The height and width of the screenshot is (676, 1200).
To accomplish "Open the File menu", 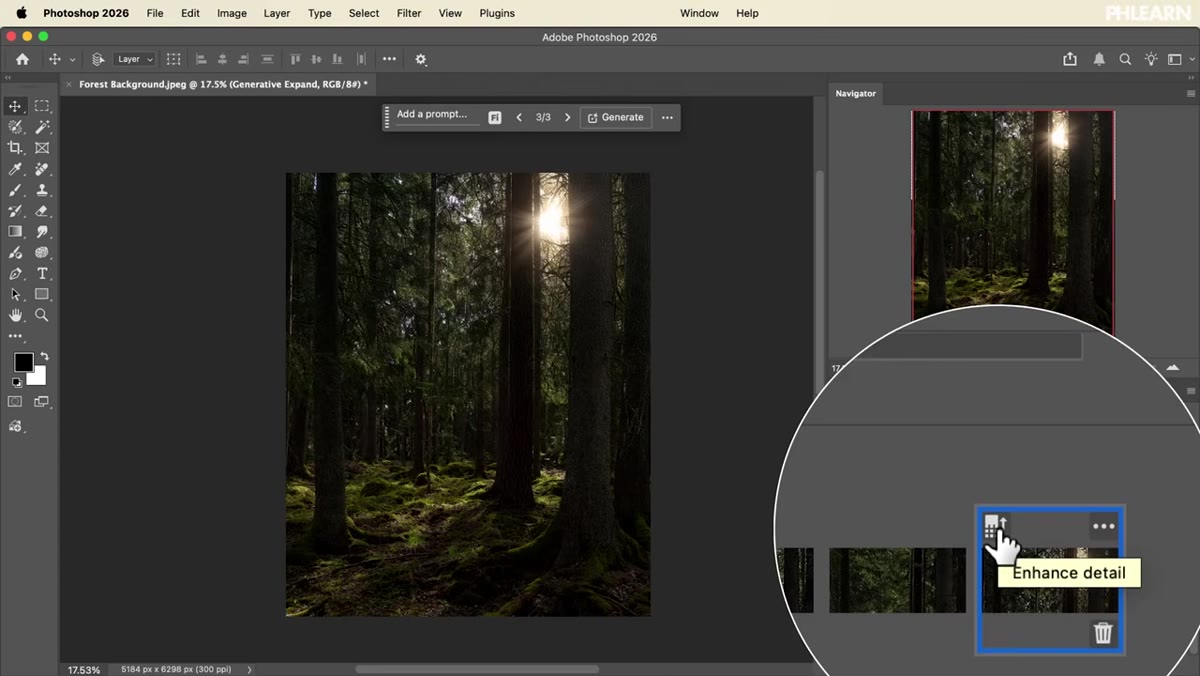I will (155, 13).
